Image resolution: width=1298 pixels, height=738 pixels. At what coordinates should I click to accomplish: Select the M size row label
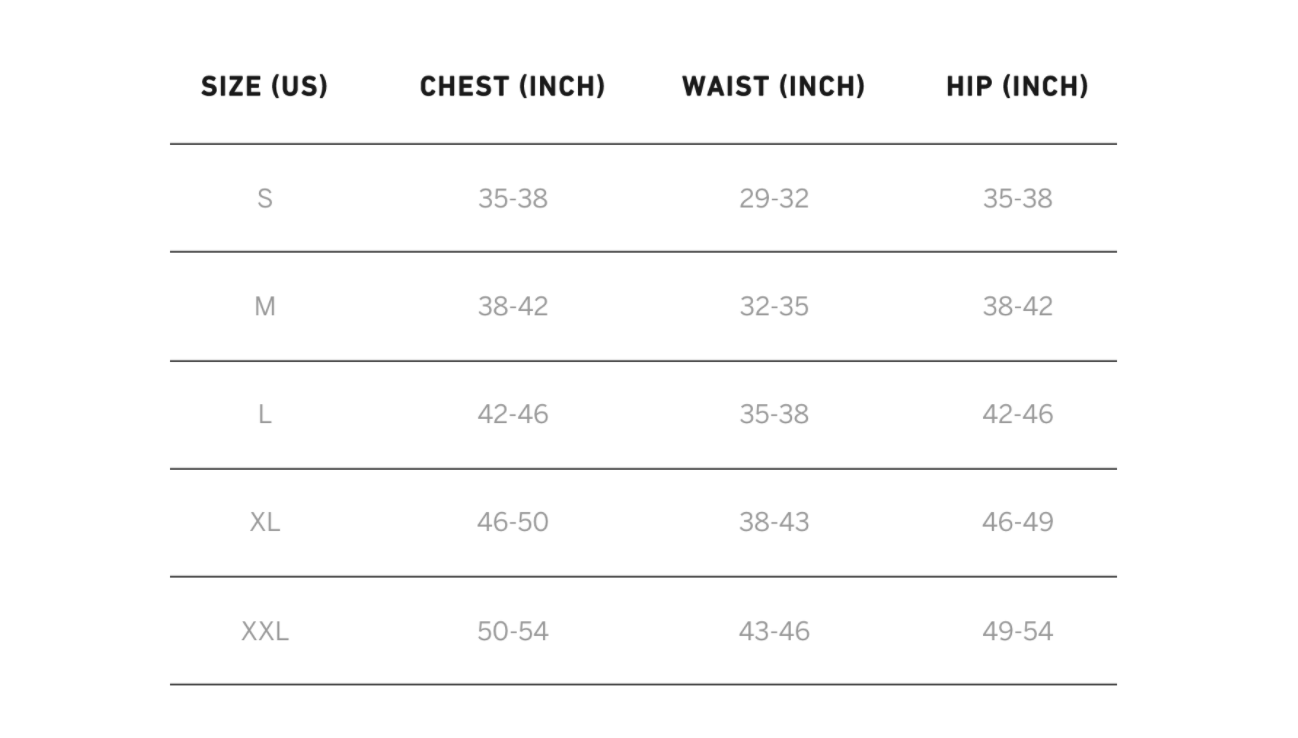(265, 306)
